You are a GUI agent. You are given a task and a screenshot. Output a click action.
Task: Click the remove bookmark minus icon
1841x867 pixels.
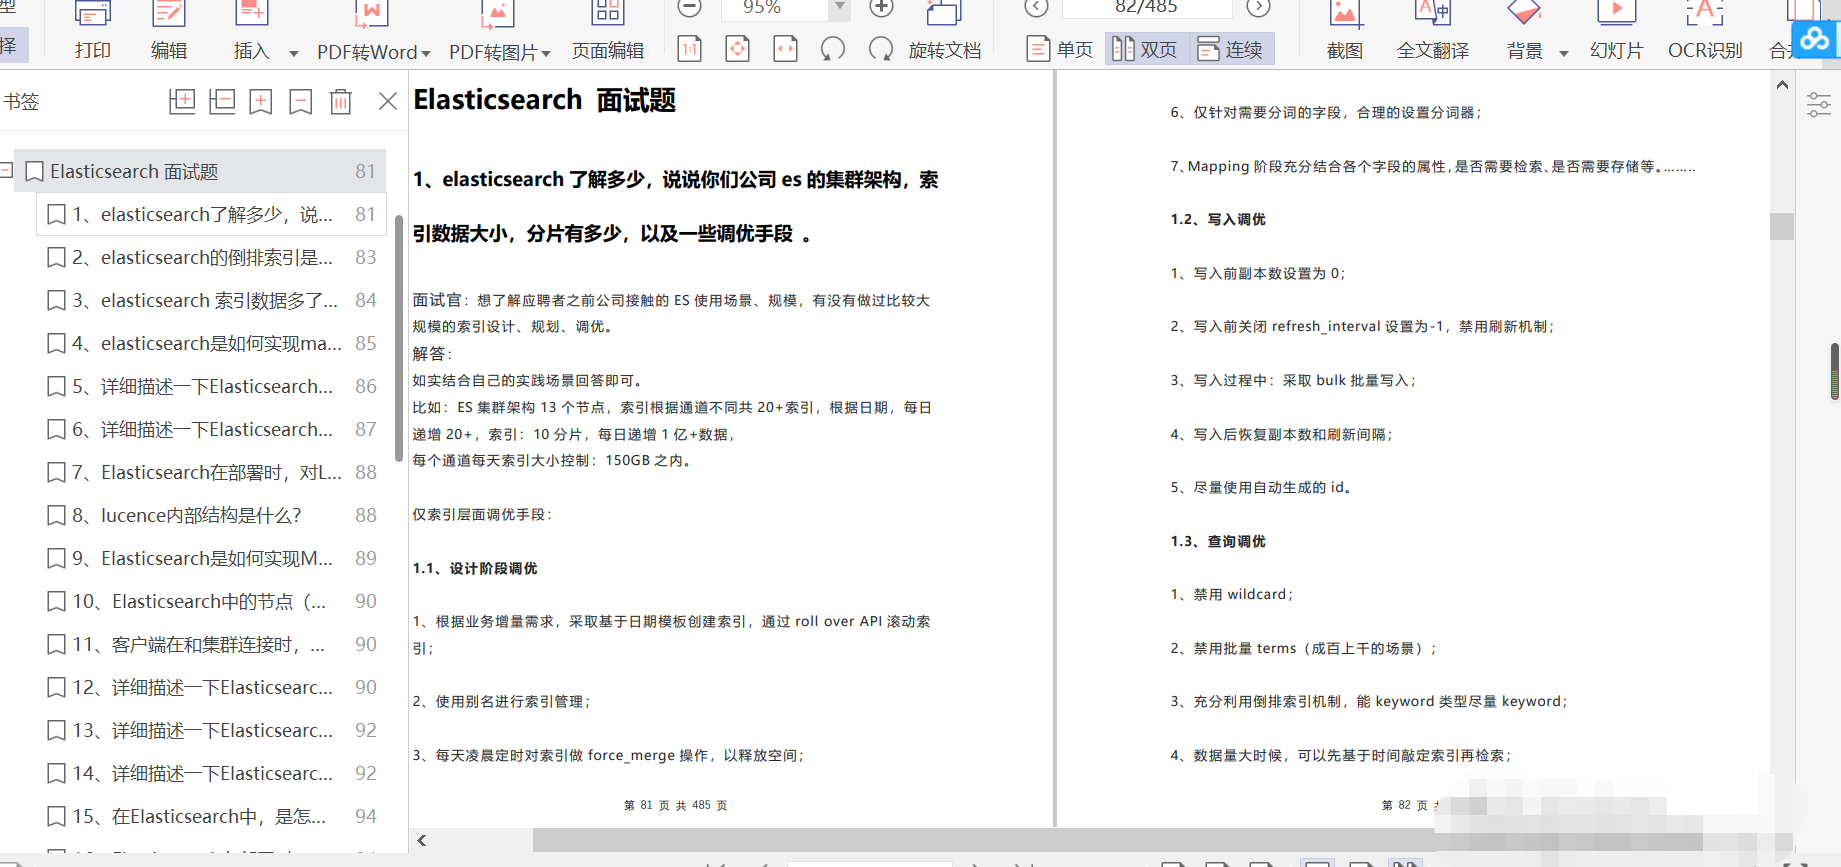click(x=301, y=101)
